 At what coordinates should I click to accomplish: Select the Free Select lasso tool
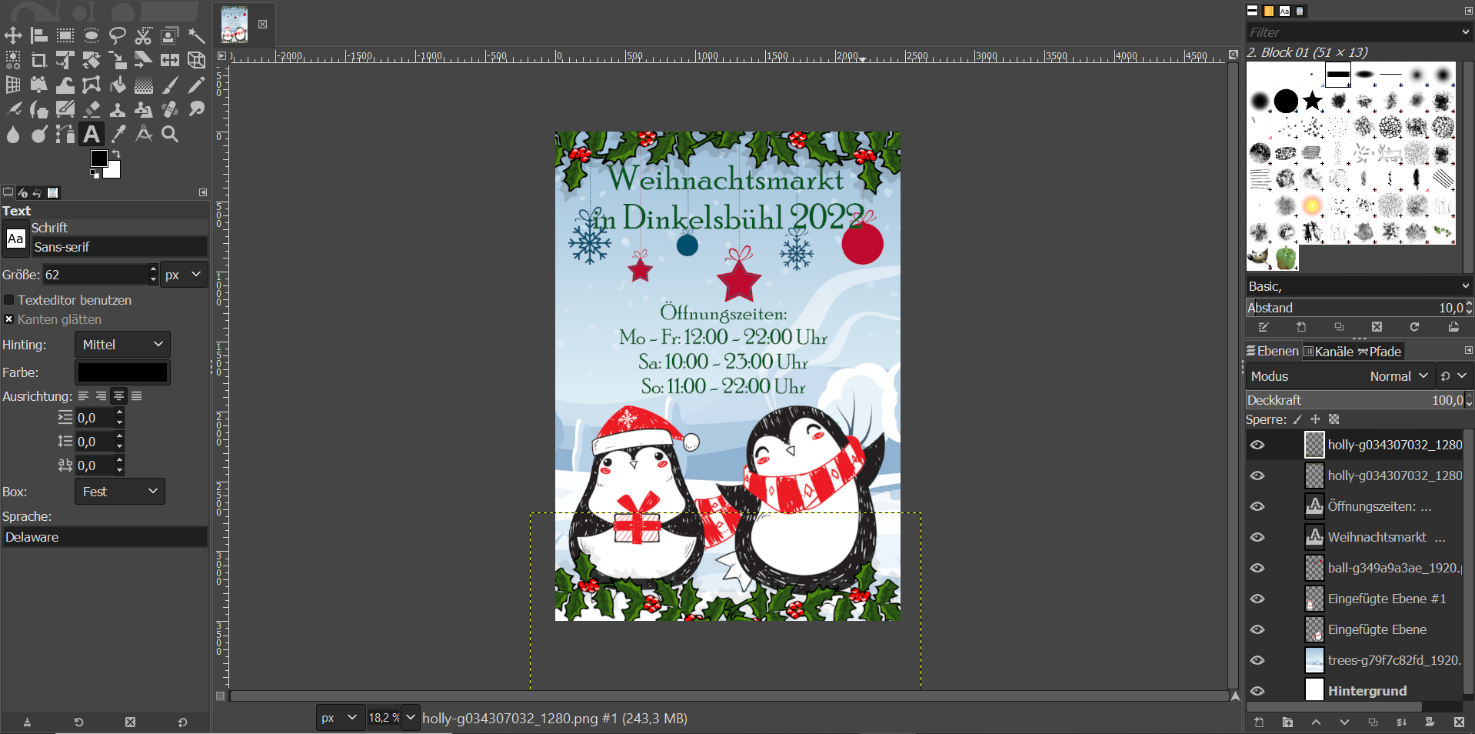117,36
